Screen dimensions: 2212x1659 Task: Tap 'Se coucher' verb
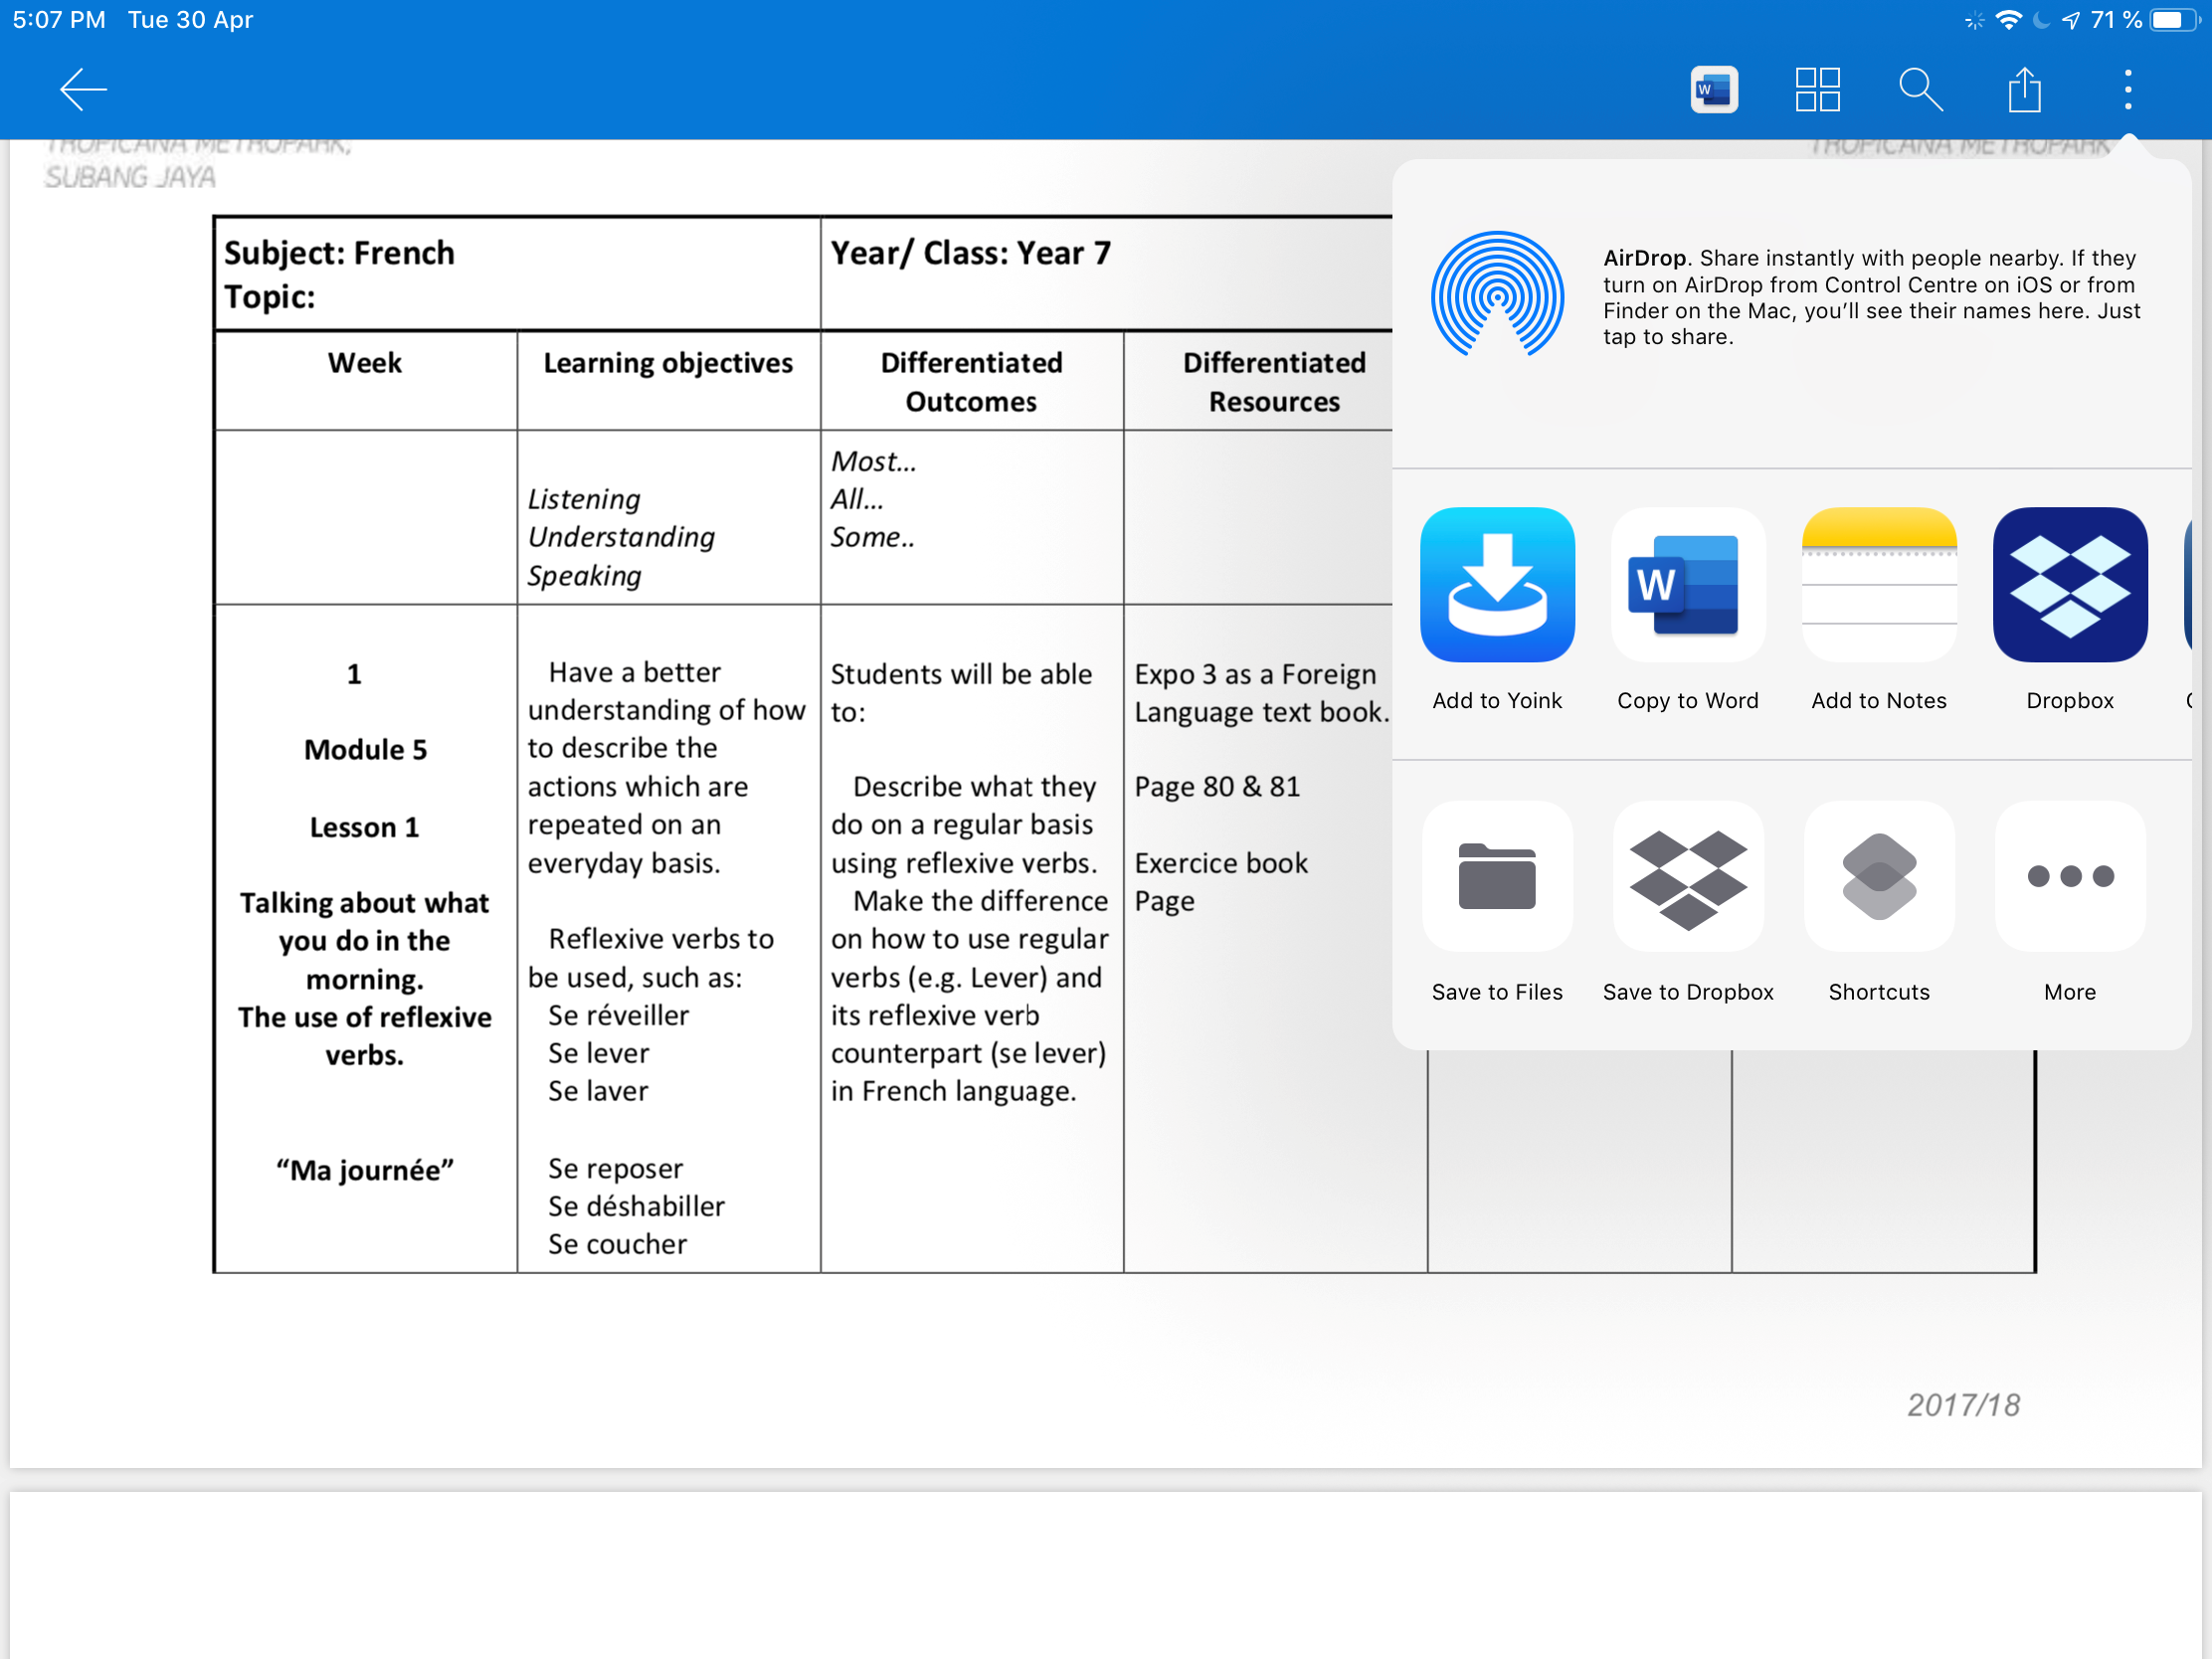coord(617,1244)
